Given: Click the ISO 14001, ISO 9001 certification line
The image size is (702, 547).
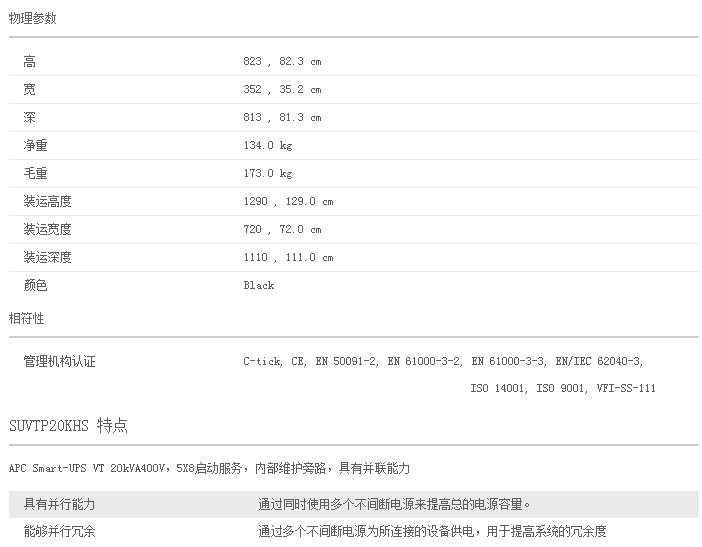Looking at the screenshot, I should 562,388.
